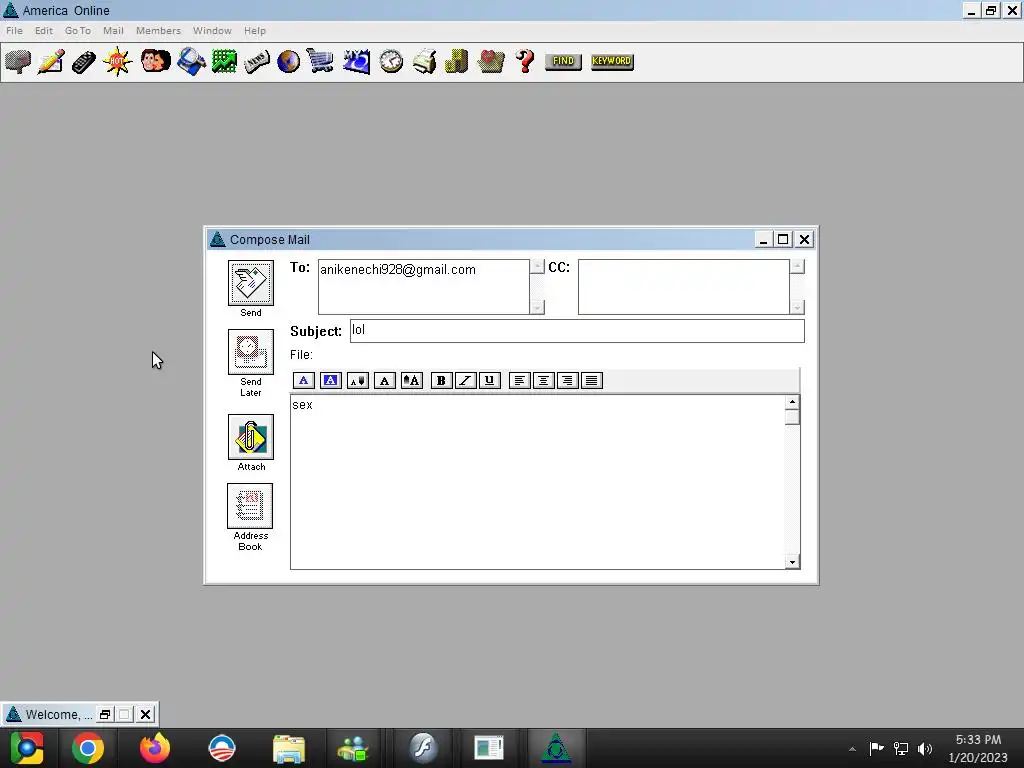The width and height of the screenshot is (1024, 768).
Task: Click the Send mail button
Action: point(251,283)
